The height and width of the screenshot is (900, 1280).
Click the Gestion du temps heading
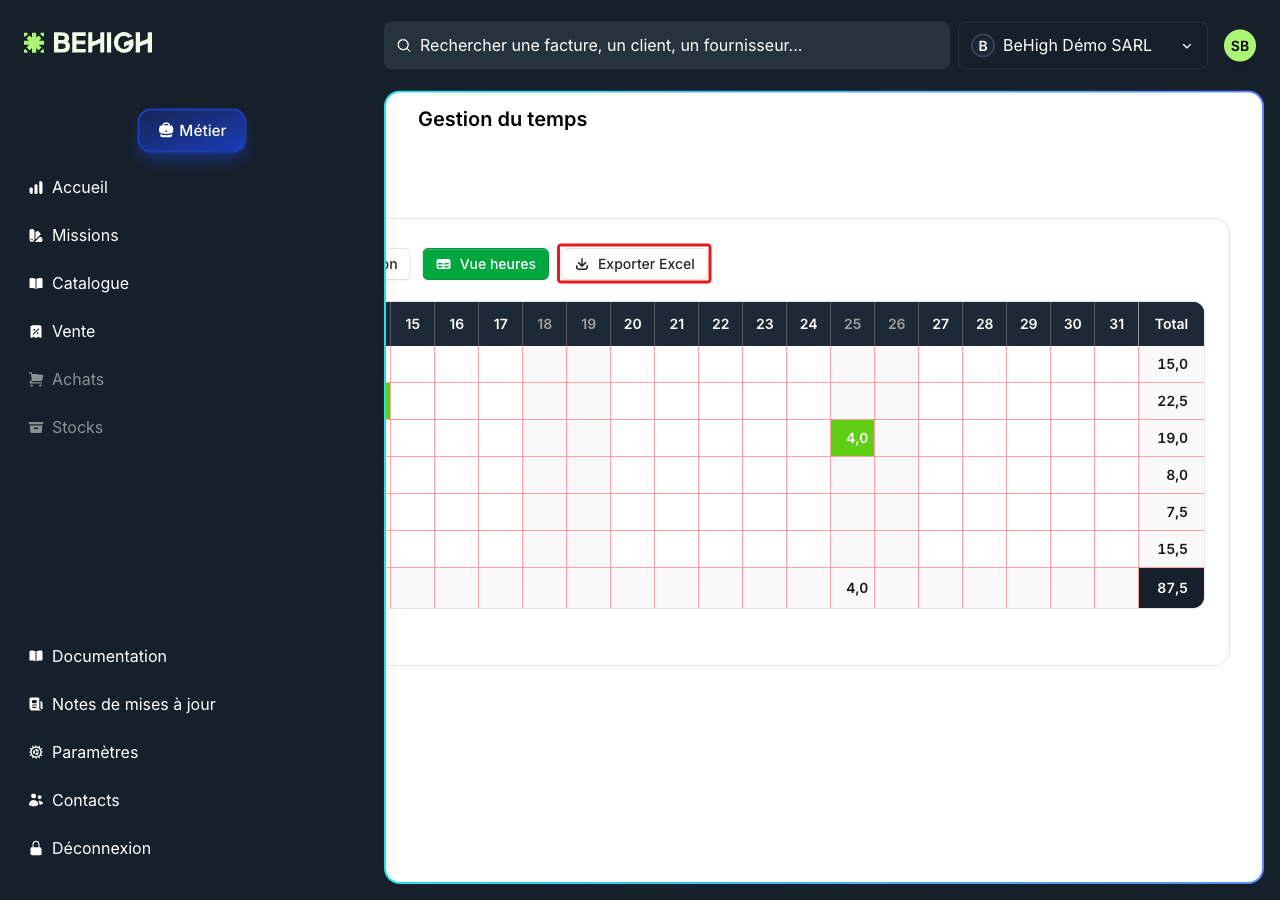(502, 119)
